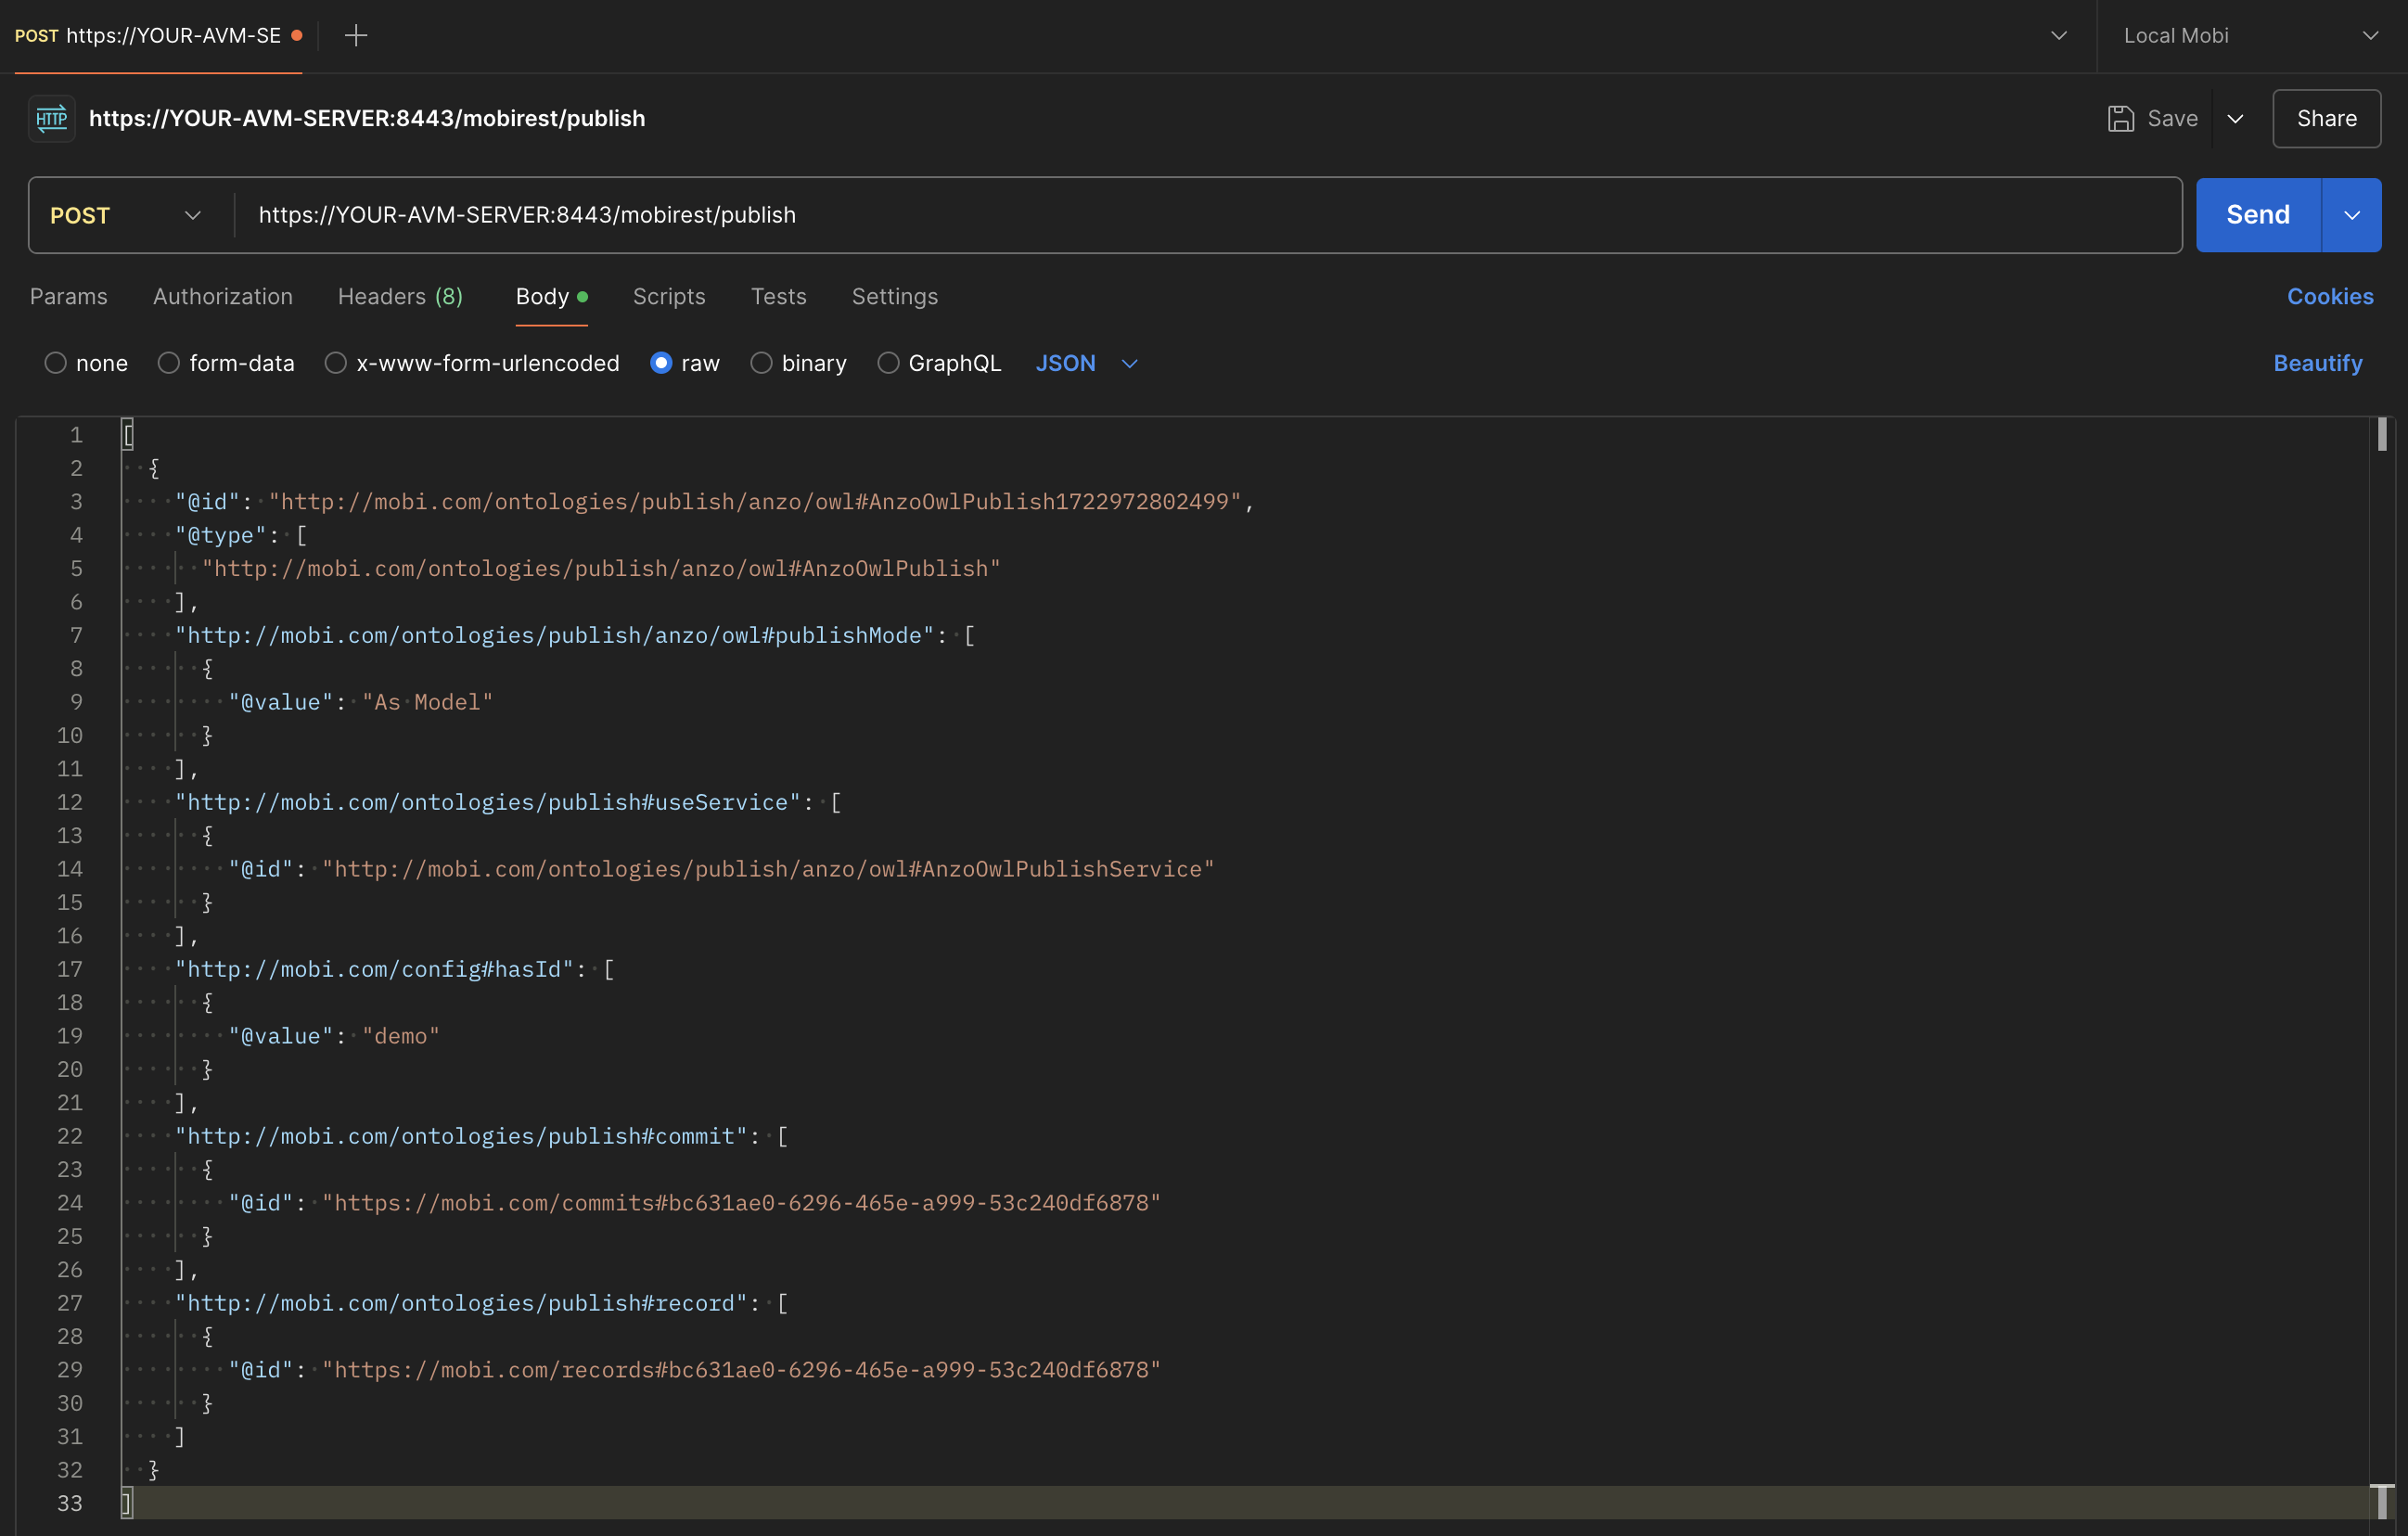Click the AnzoOwlPublishService URL on line 14

coord(768,869)
